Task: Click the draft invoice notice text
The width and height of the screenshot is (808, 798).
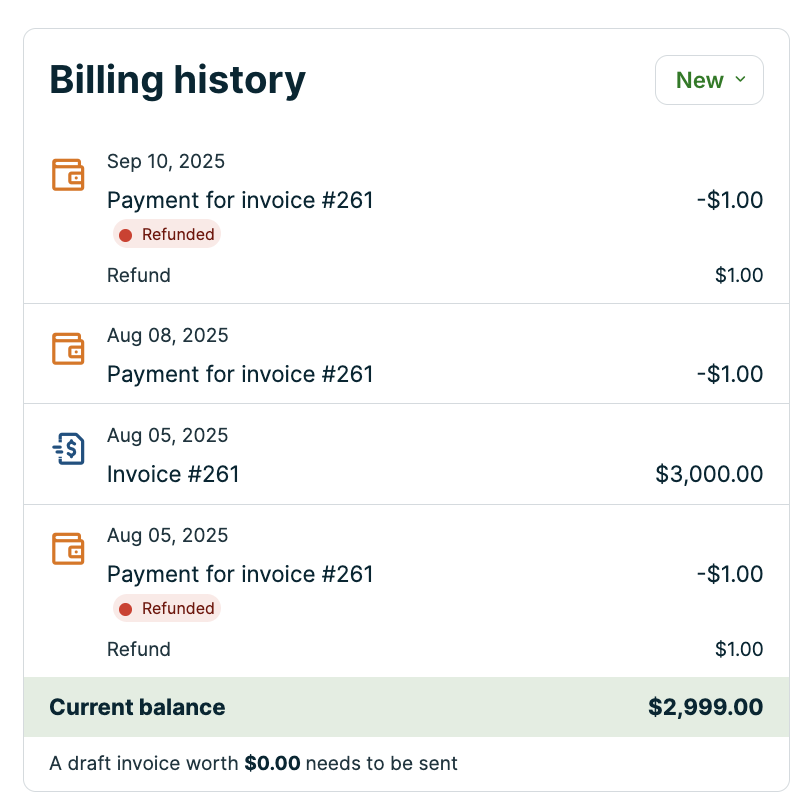Action: tap(253, 763)
